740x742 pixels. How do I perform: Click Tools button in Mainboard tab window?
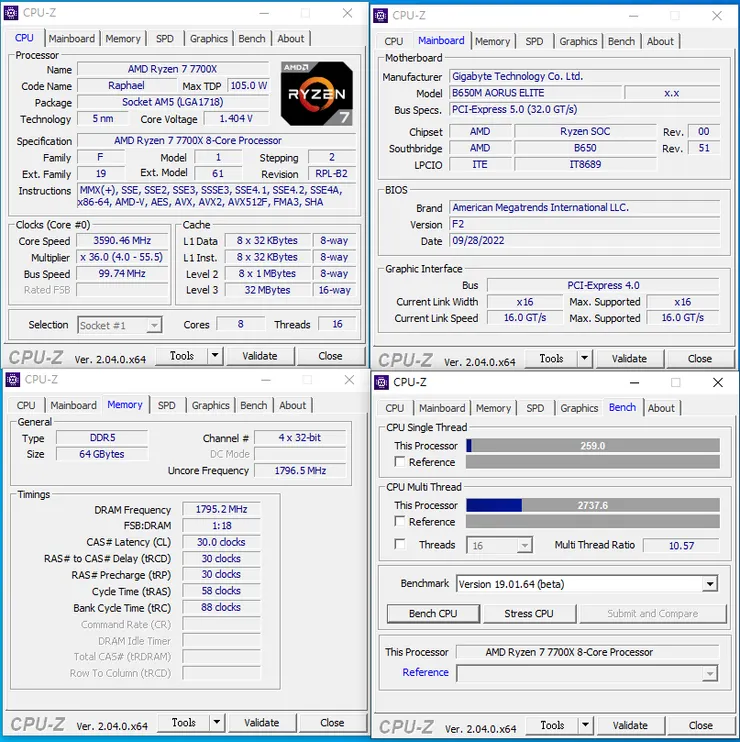(x=551, y=359)
